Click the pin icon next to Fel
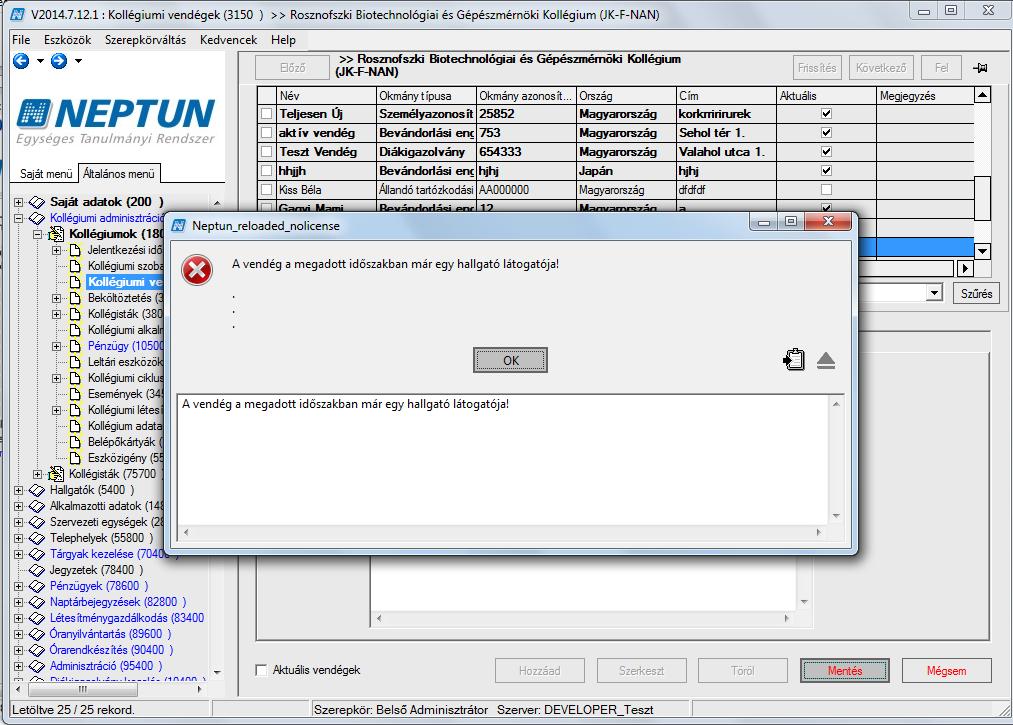The height and width of the screenshot is (725, 1013). pyautogui.click(x=980, y=68)
